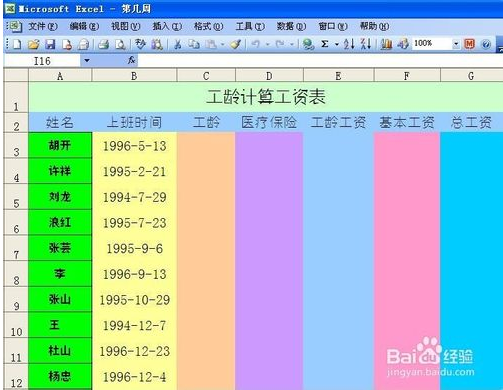Viewport: 503px width, 390px height.
Task: Print with the printer icon
Action: pos(104,44)
